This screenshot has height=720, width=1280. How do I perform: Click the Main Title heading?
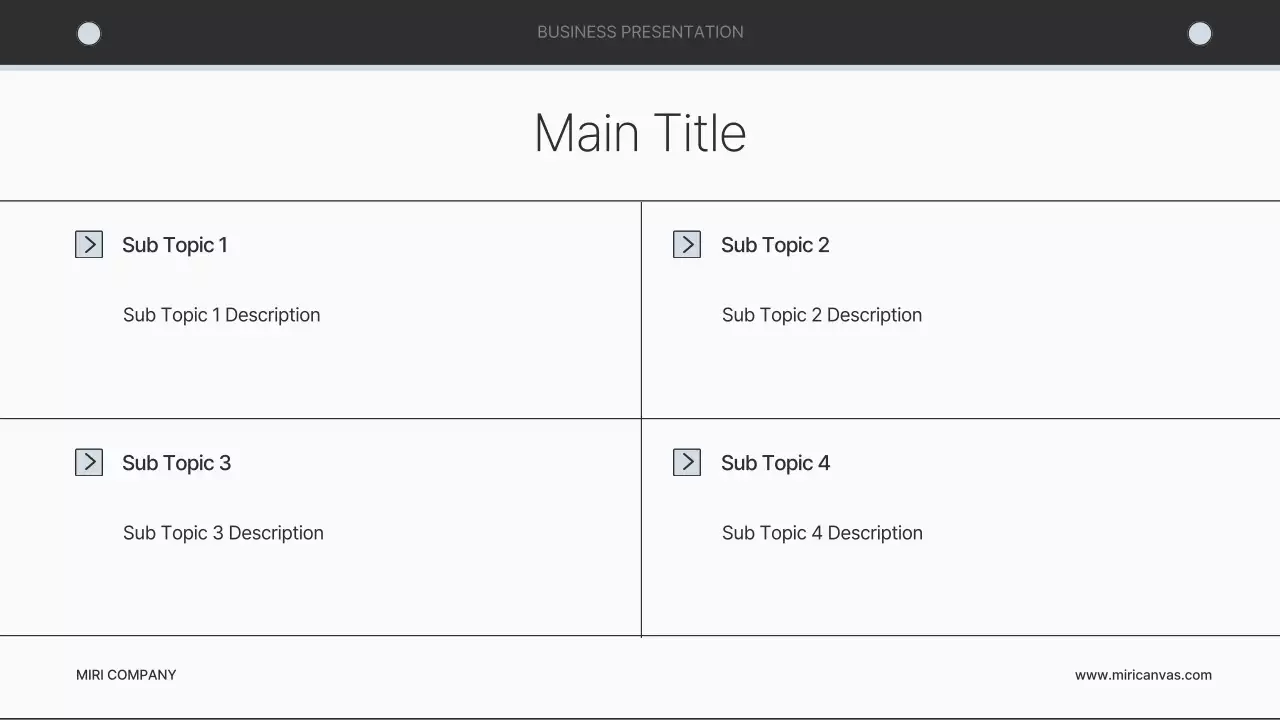[x=640, y=133]
